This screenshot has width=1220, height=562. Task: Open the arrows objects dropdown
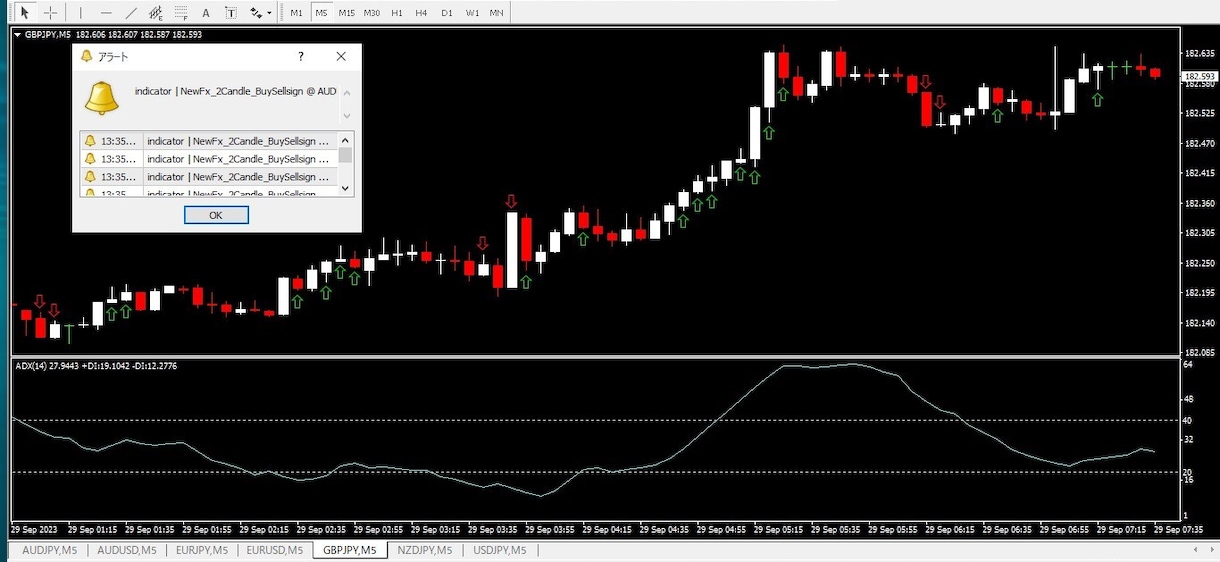[x=261, y=13]
